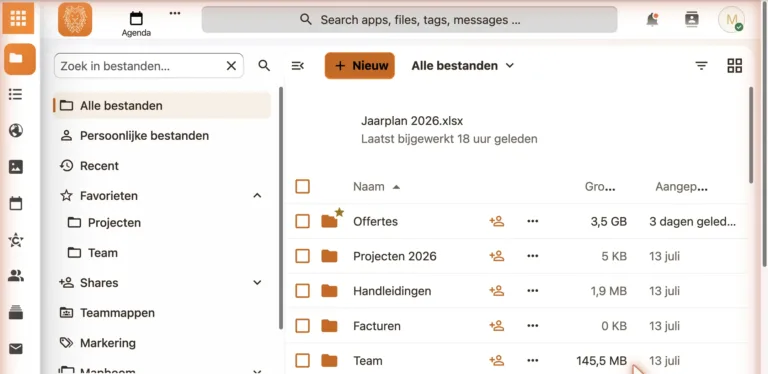Tick the Handleidingen checkbox

tap(302, 291)
